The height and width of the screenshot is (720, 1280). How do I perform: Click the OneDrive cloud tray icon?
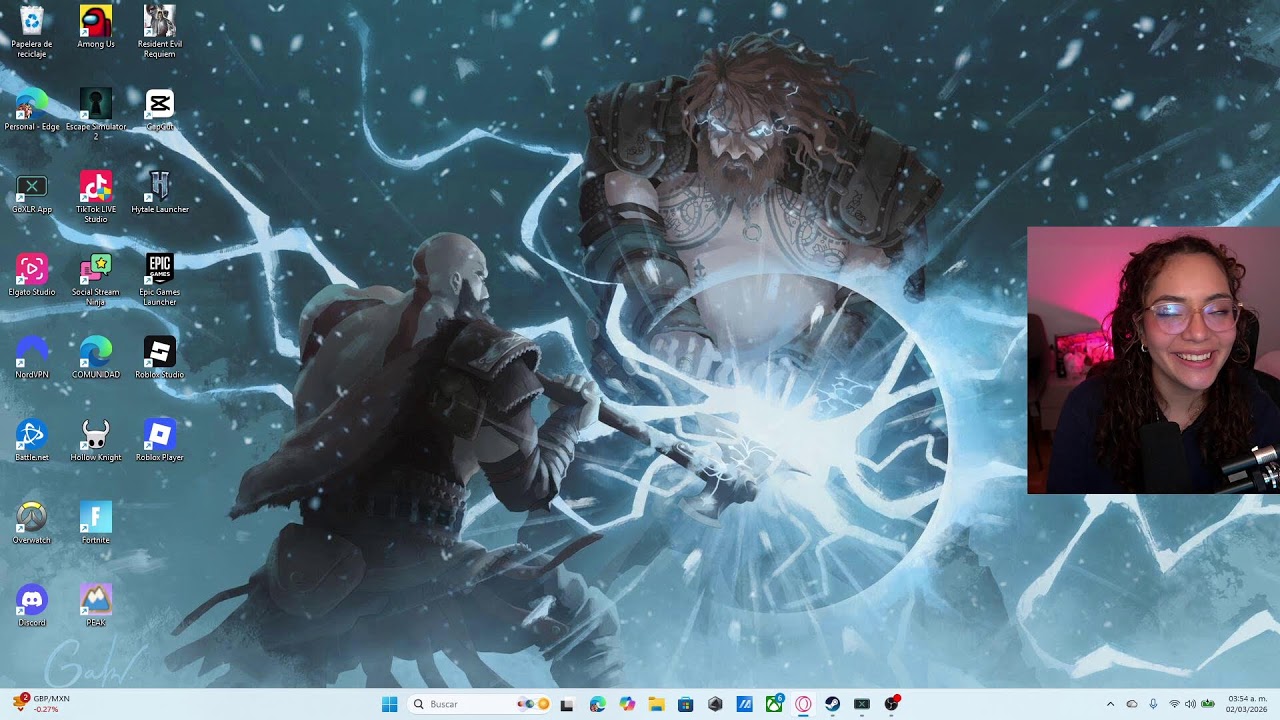[1132, 704]
